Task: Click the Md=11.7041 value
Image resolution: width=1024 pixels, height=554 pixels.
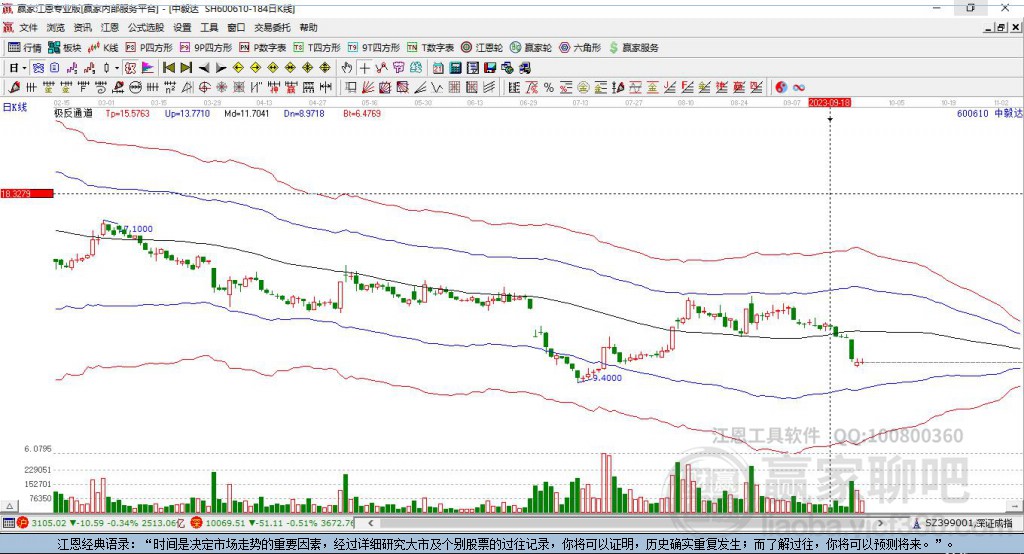Action: [x=246, y=113]
